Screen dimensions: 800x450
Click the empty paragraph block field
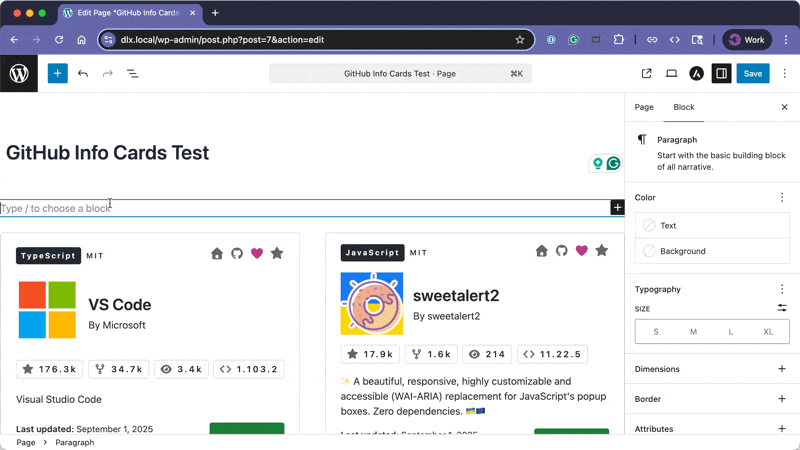(x=300, y=208)
